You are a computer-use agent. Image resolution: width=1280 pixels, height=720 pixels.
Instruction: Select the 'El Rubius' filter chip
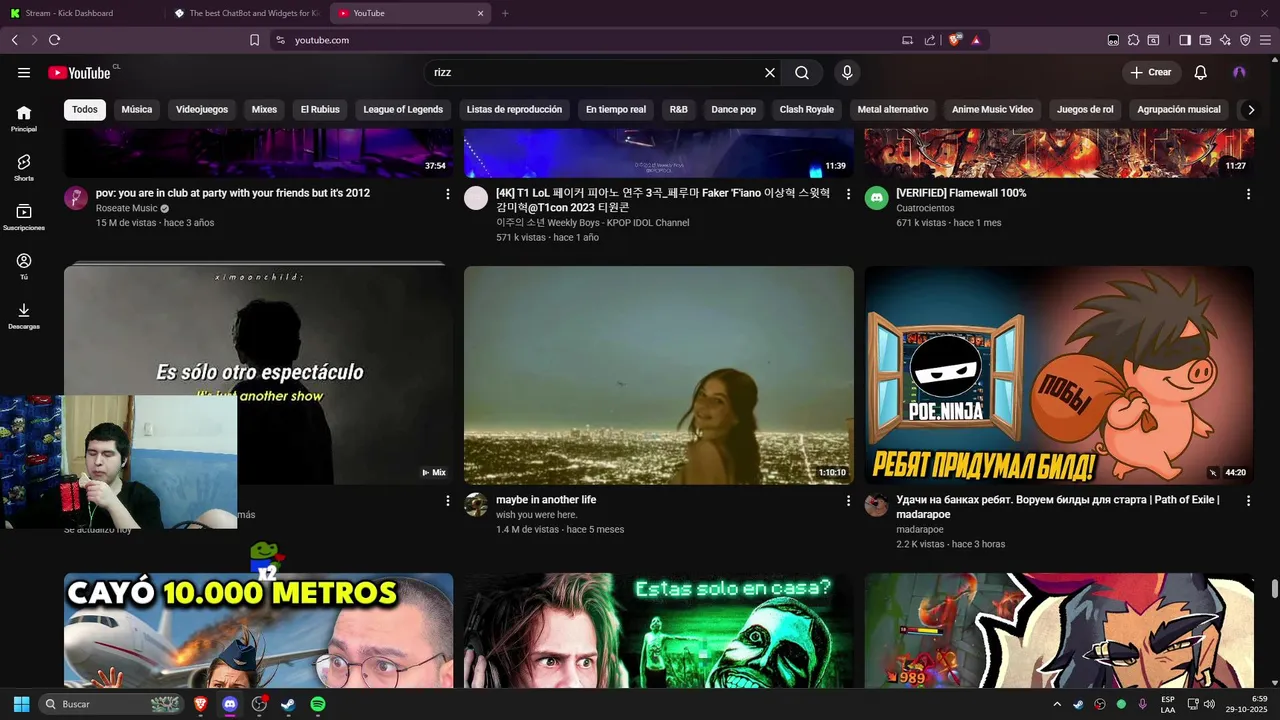[x=320, y=109]
